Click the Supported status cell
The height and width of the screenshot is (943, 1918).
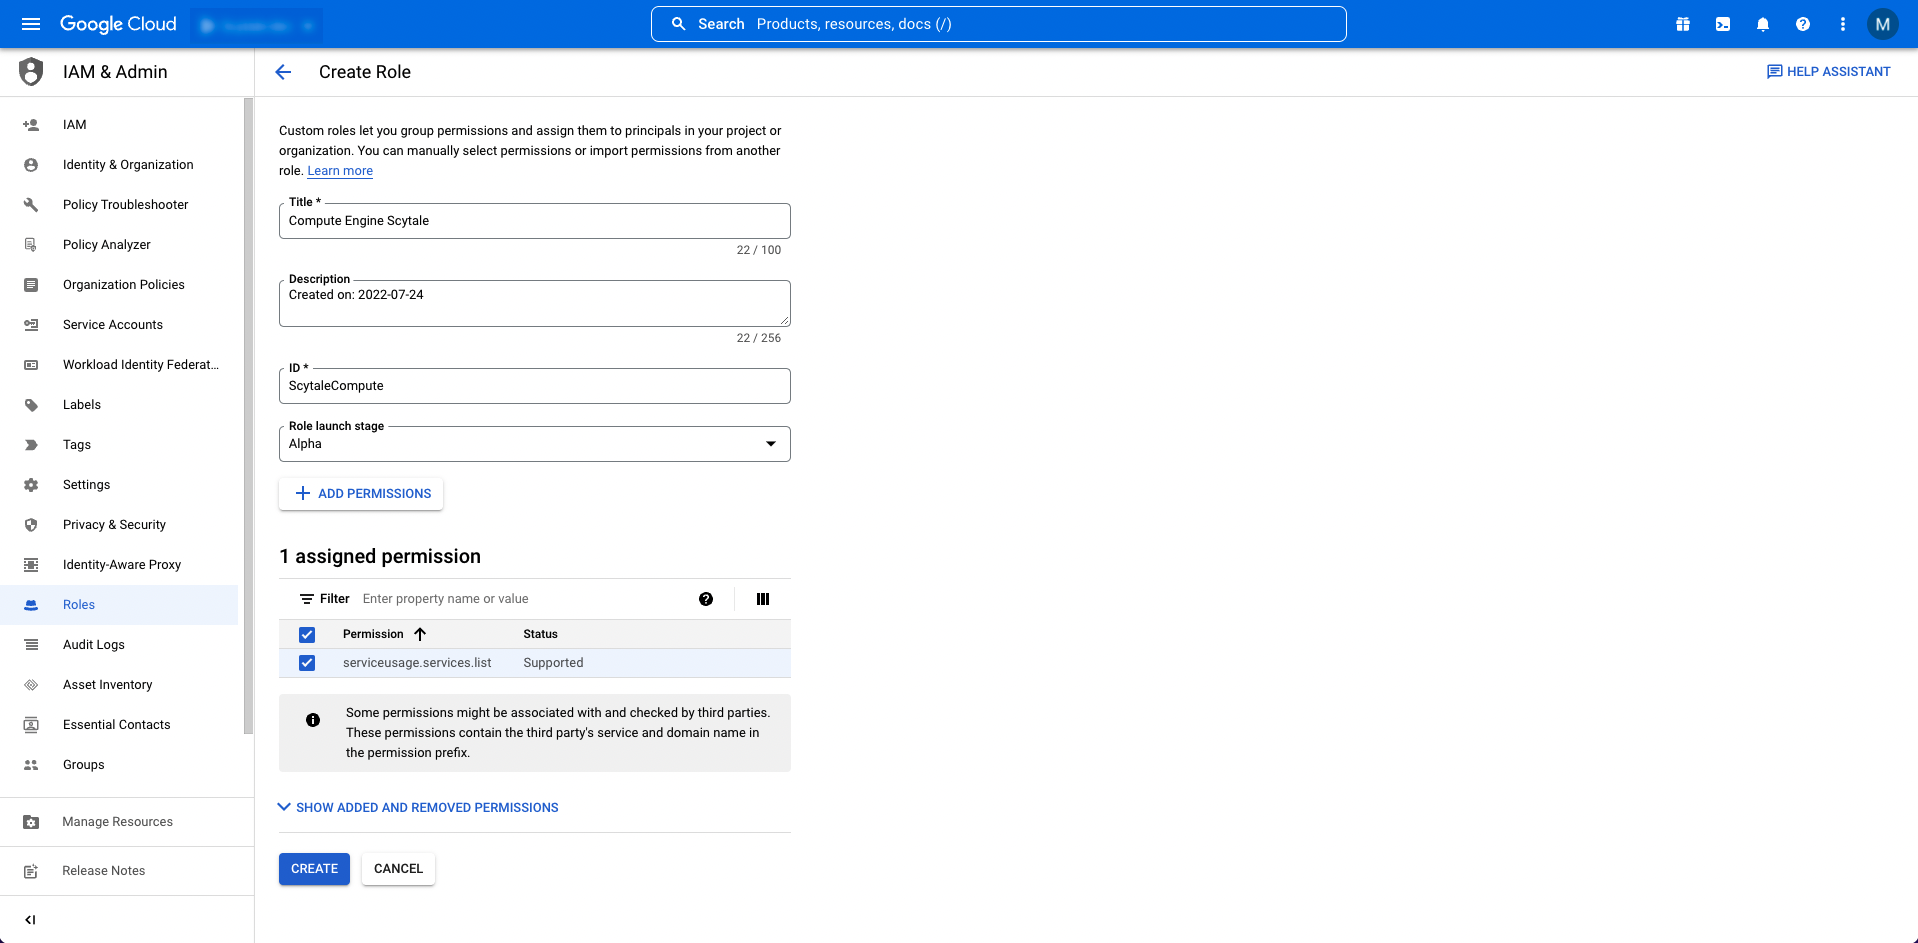click(553, 663)
